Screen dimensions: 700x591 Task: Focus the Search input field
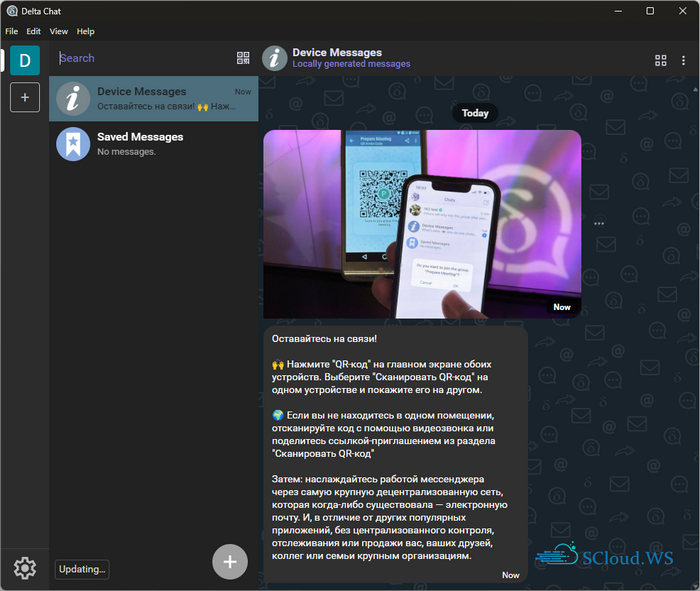pyautogui.click(x=140, y=59)
